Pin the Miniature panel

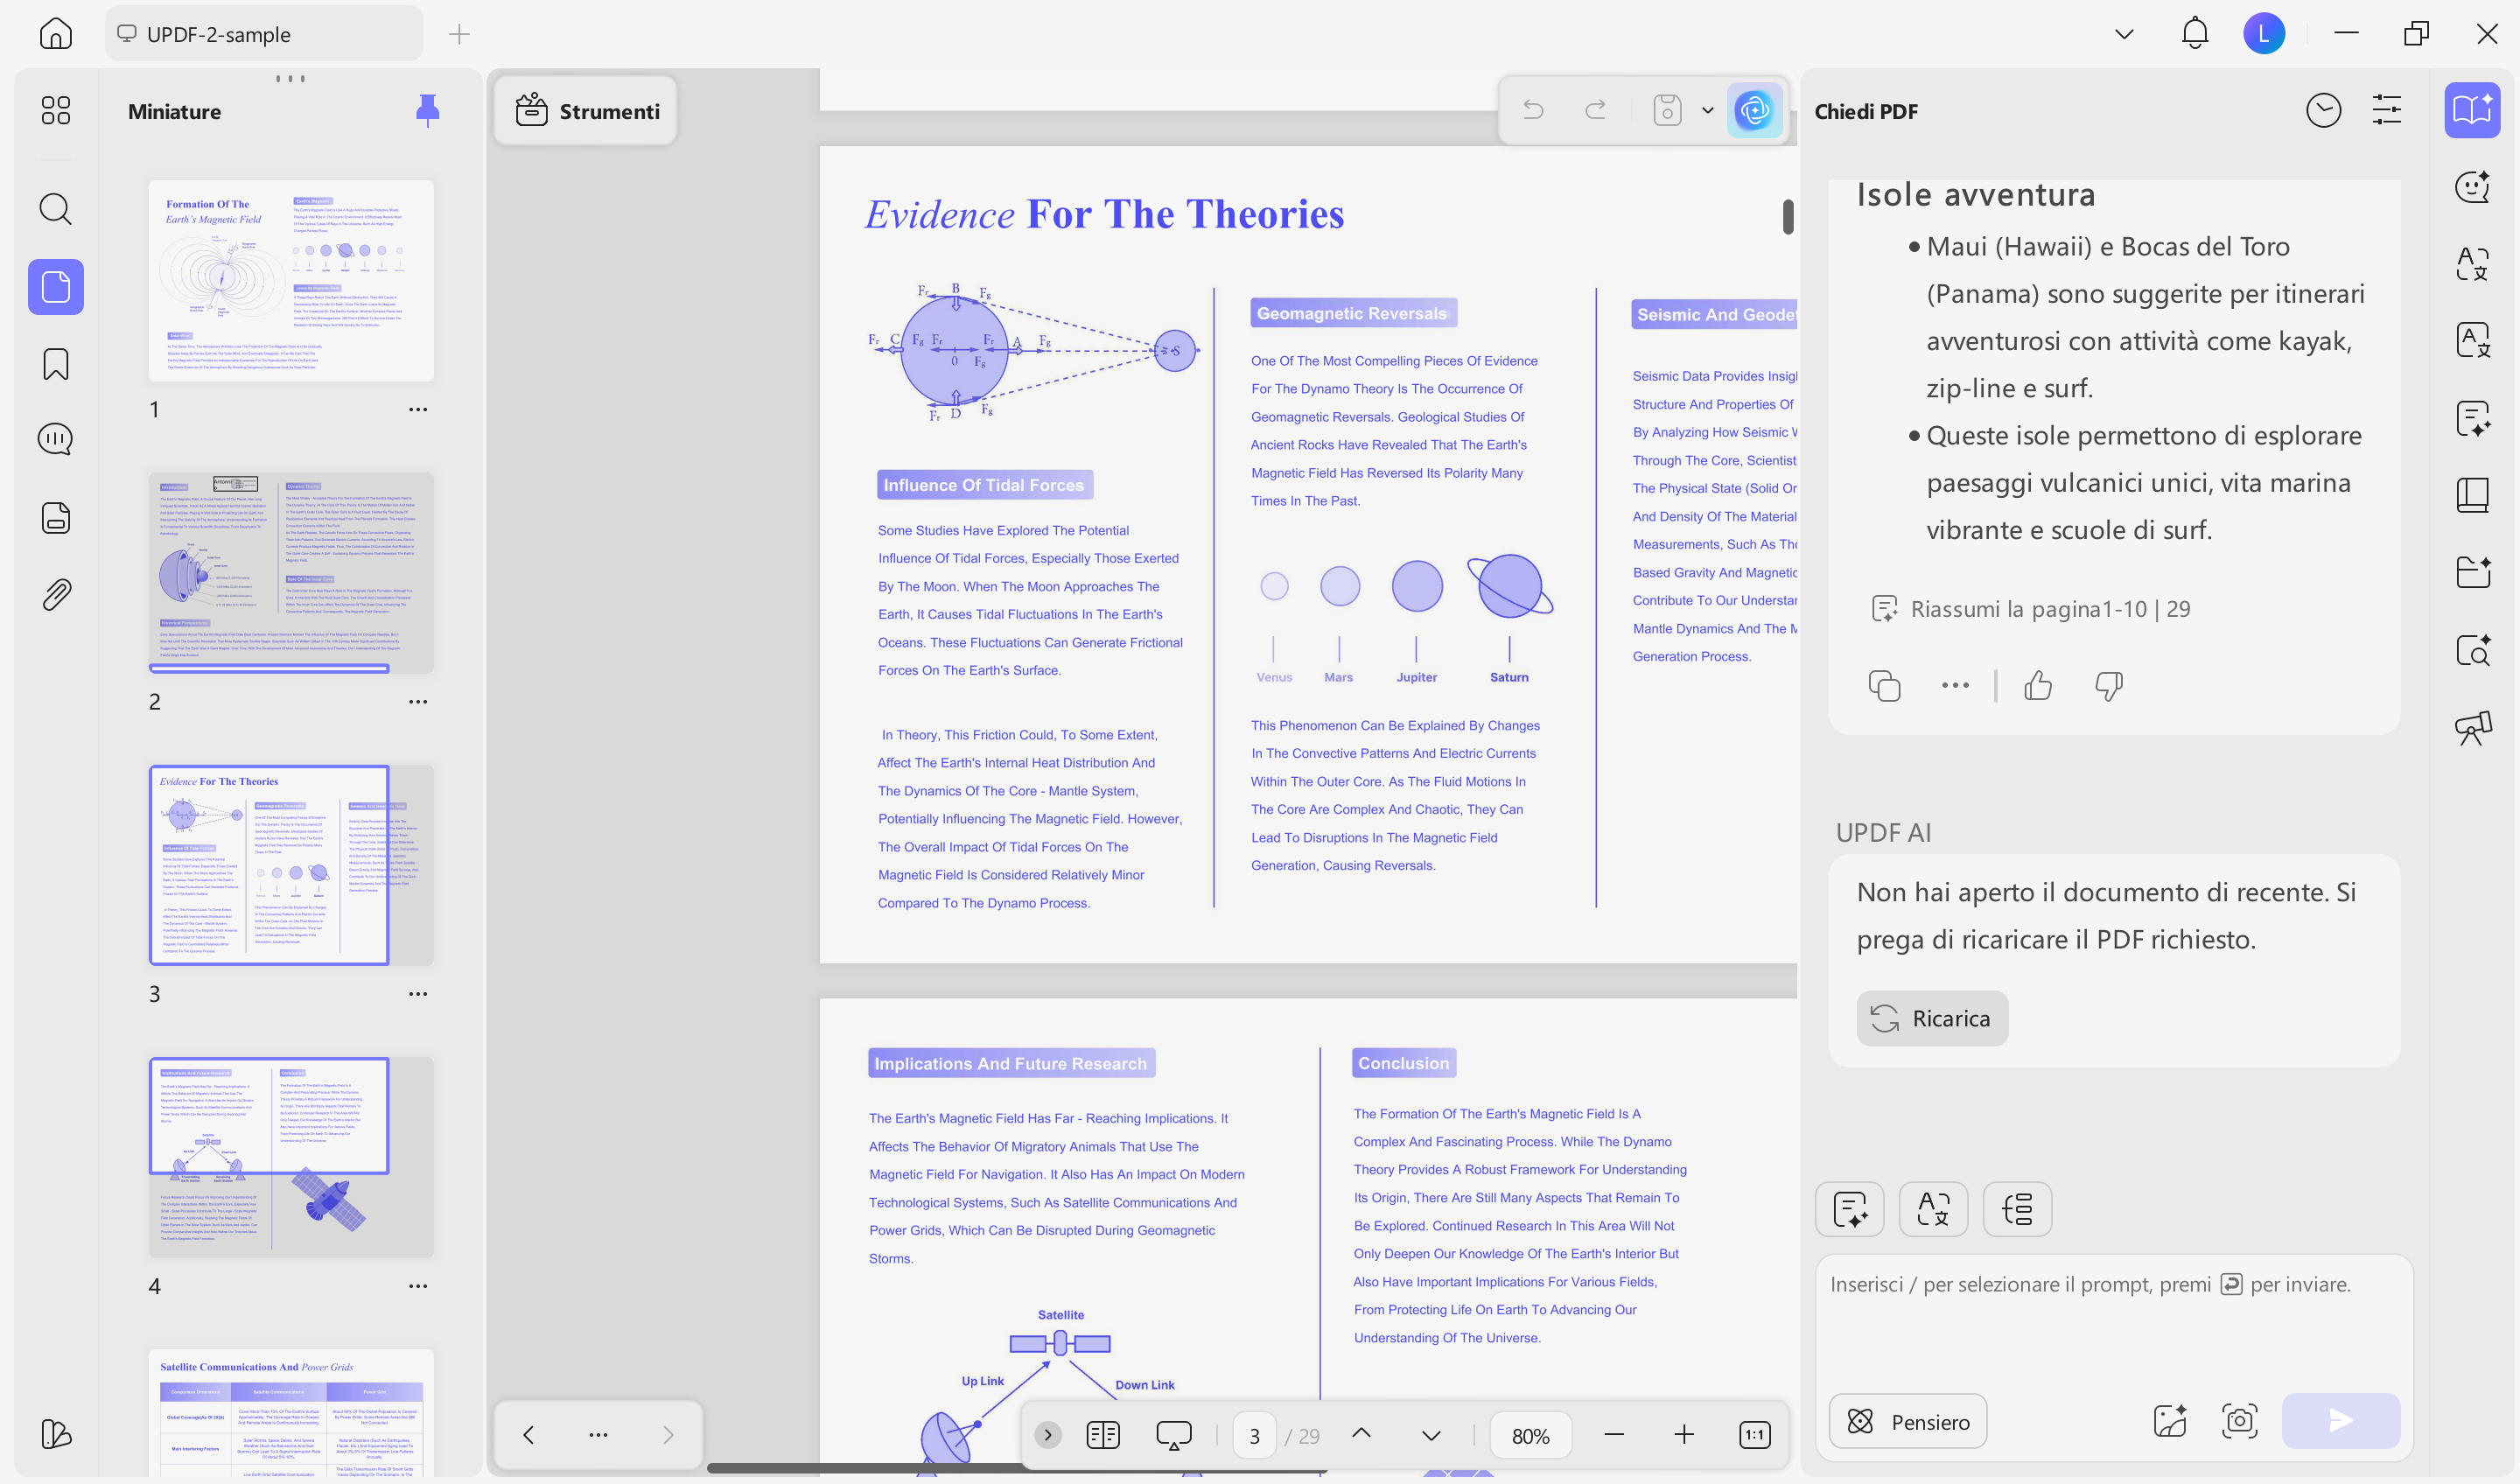(428, 111)
